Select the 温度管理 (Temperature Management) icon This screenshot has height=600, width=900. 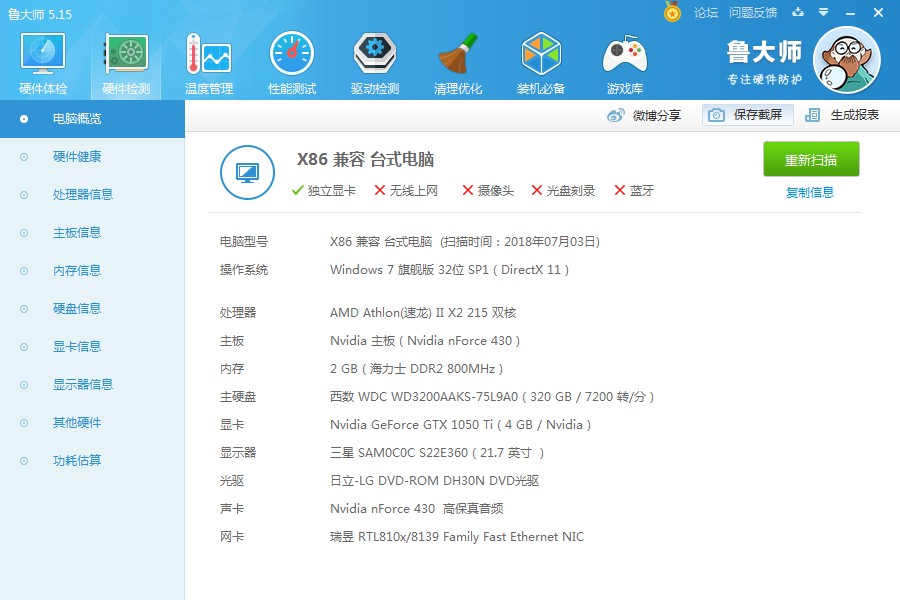click(208, 58)
